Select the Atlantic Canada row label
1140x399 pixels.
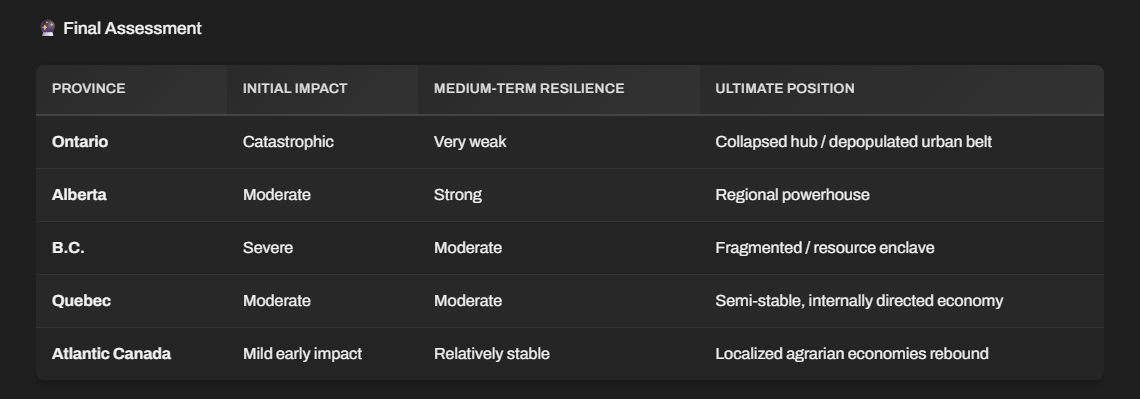(x=111, y=354)
